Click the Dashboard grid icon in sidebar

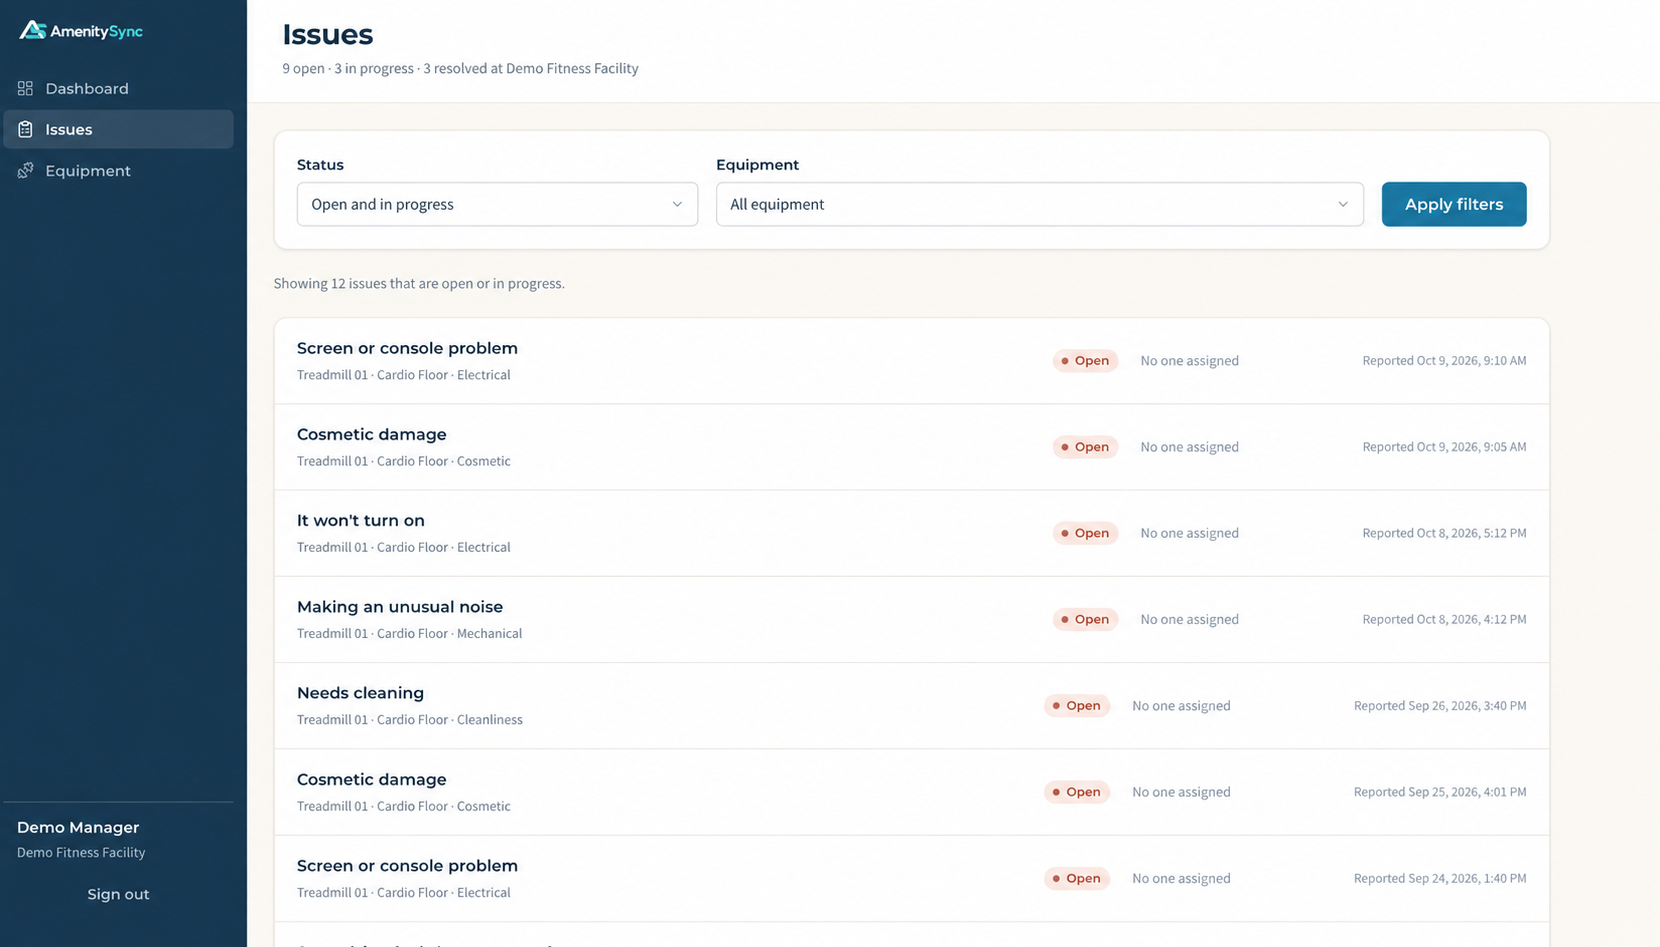(x=25, y=88)
